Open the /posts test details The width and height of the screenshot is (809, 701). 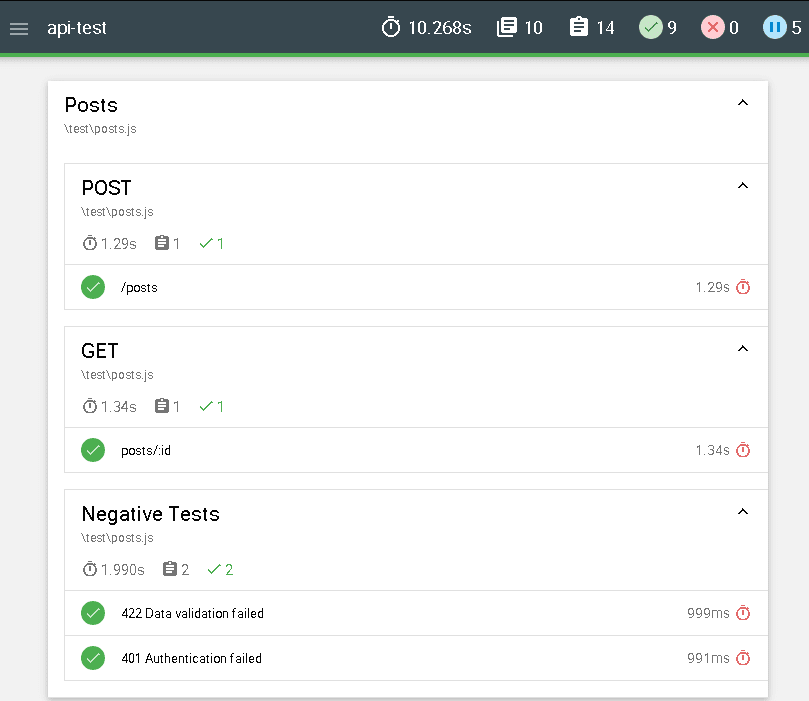pyautogui.click(x=416, y=287)
